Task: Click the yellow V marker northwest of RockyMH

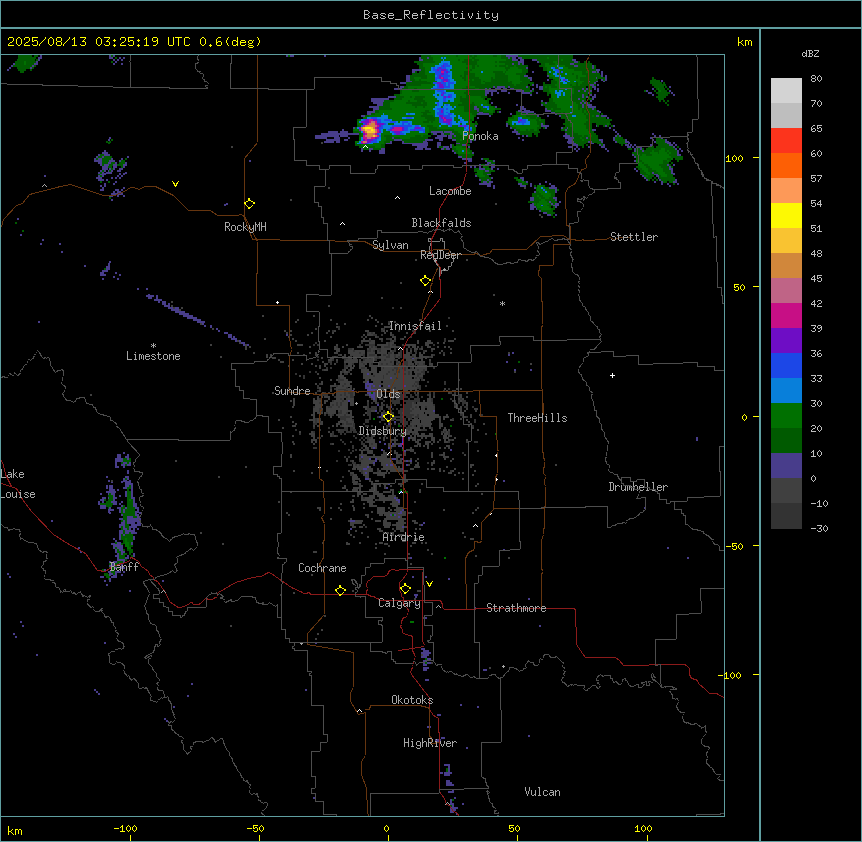Action: coord(175,184)
